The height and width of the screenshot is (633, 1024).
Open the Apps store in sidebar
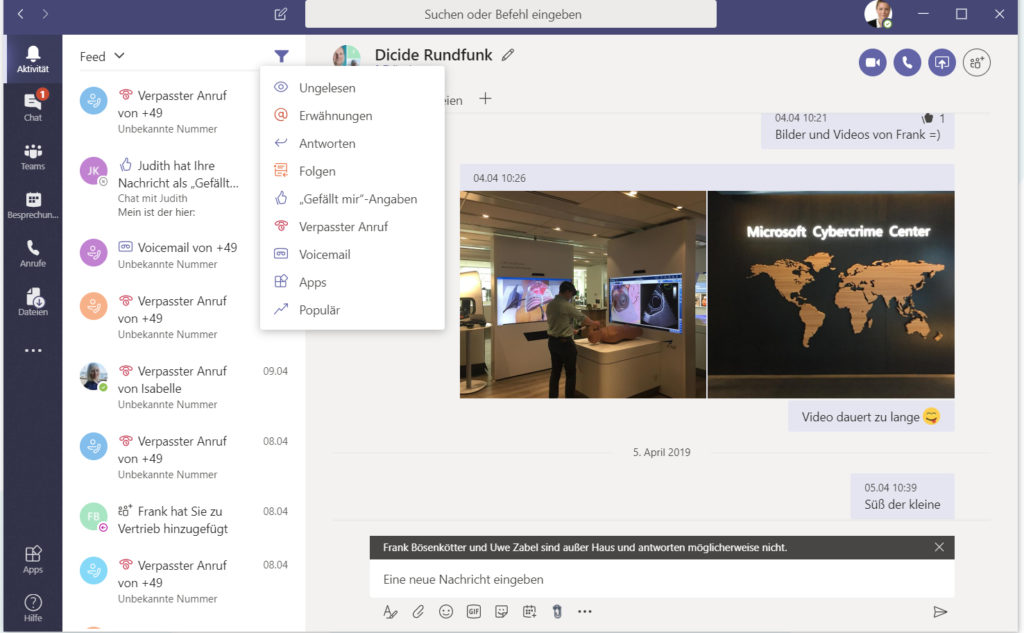point(33,559)
